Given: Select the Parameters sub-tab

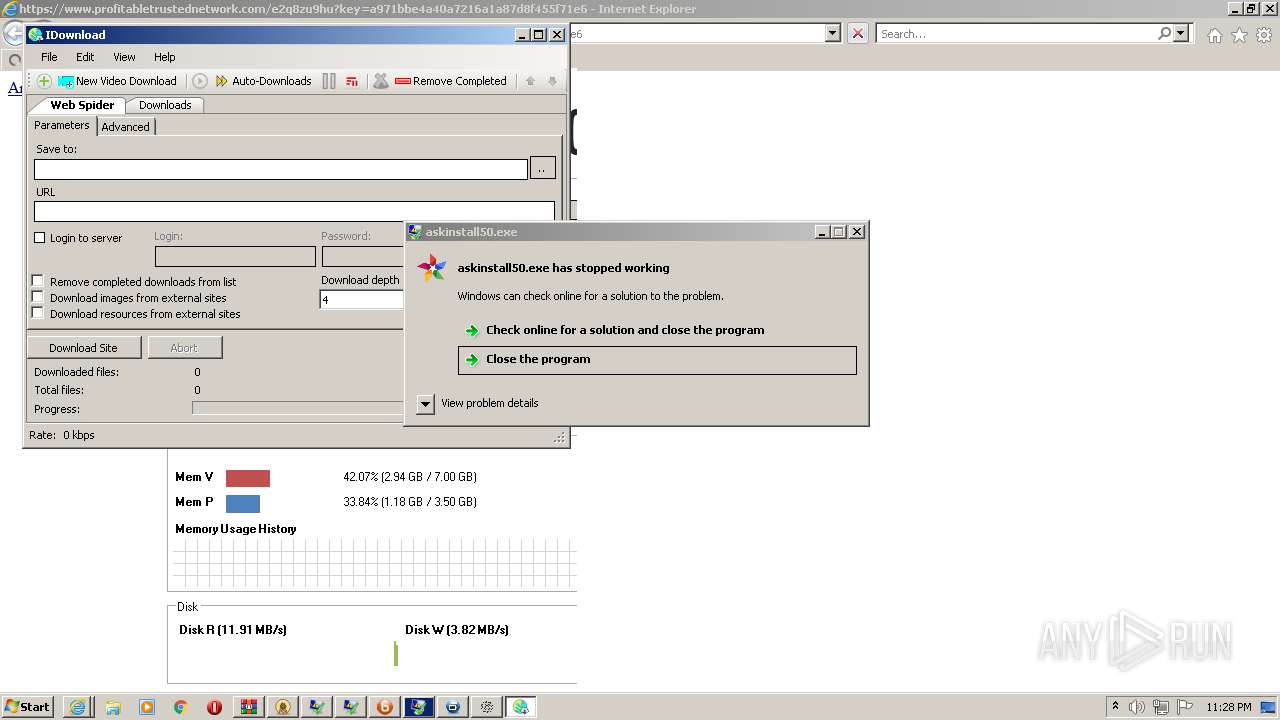Looking at the screenshot, I should 62,125.
